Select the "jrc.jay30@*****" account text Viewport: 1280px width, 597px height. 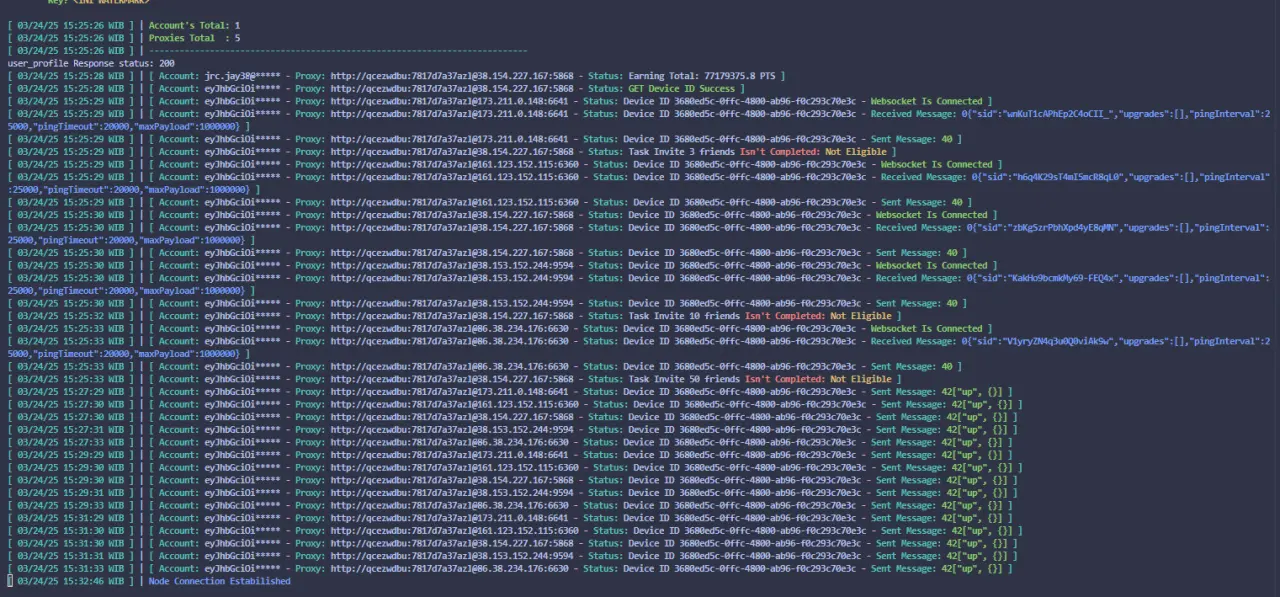(243, 75)
